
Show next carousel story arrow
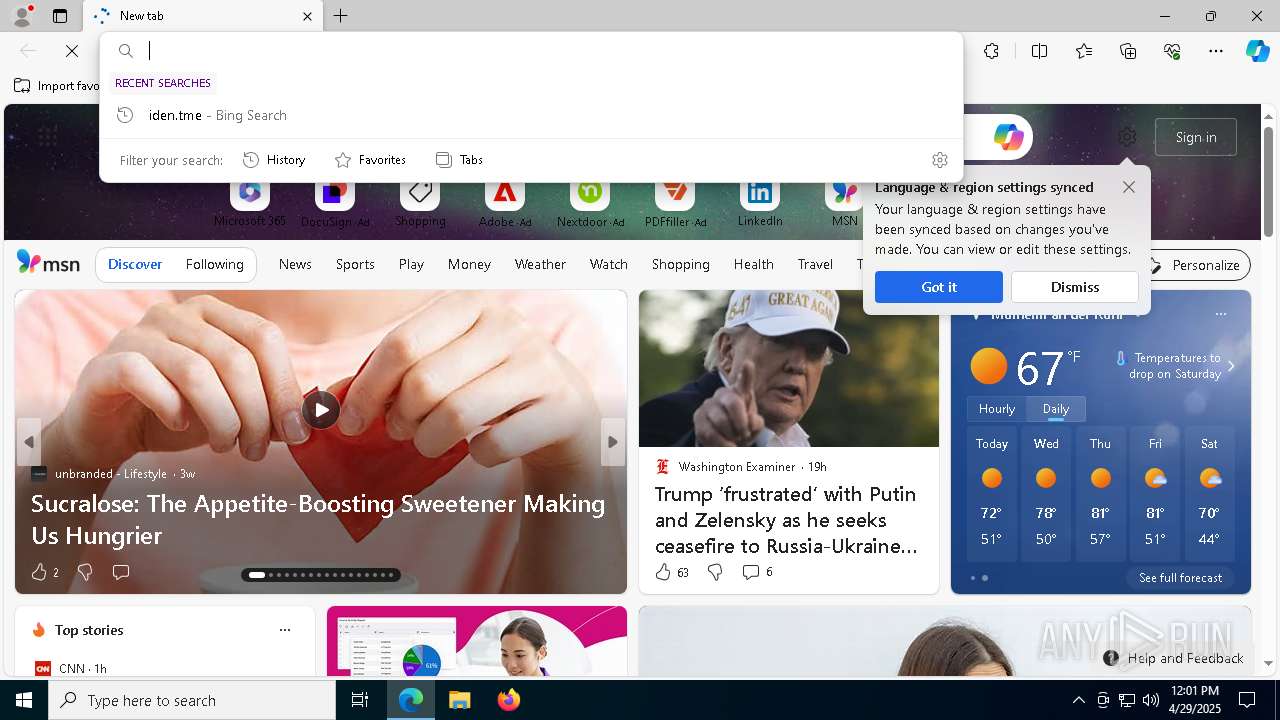(x=613, y=442)
